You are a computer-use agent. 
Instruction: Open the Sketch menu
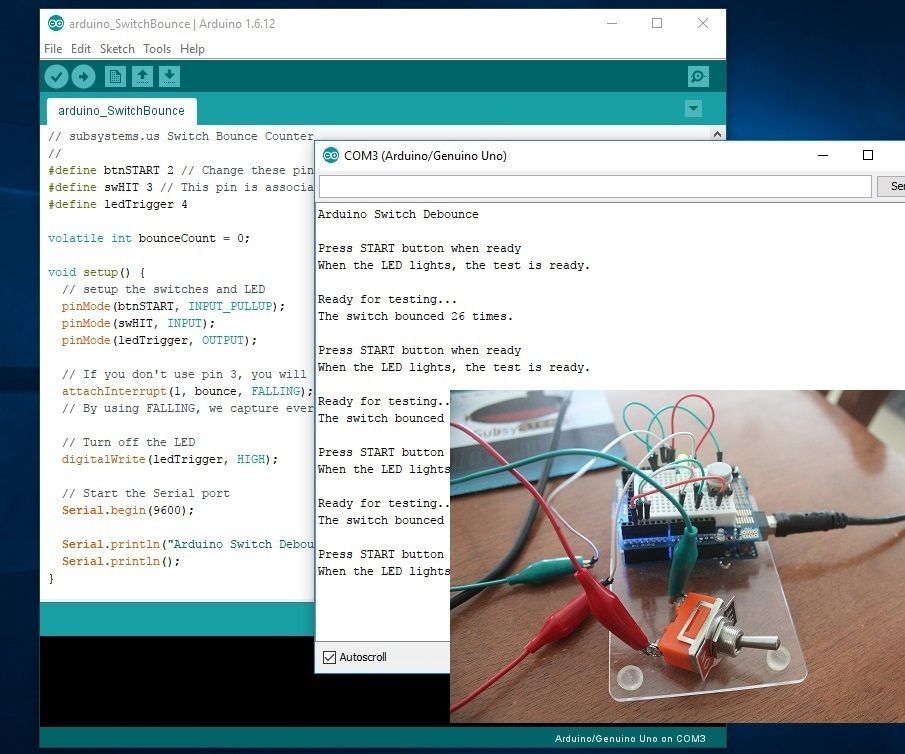[117, 49]
